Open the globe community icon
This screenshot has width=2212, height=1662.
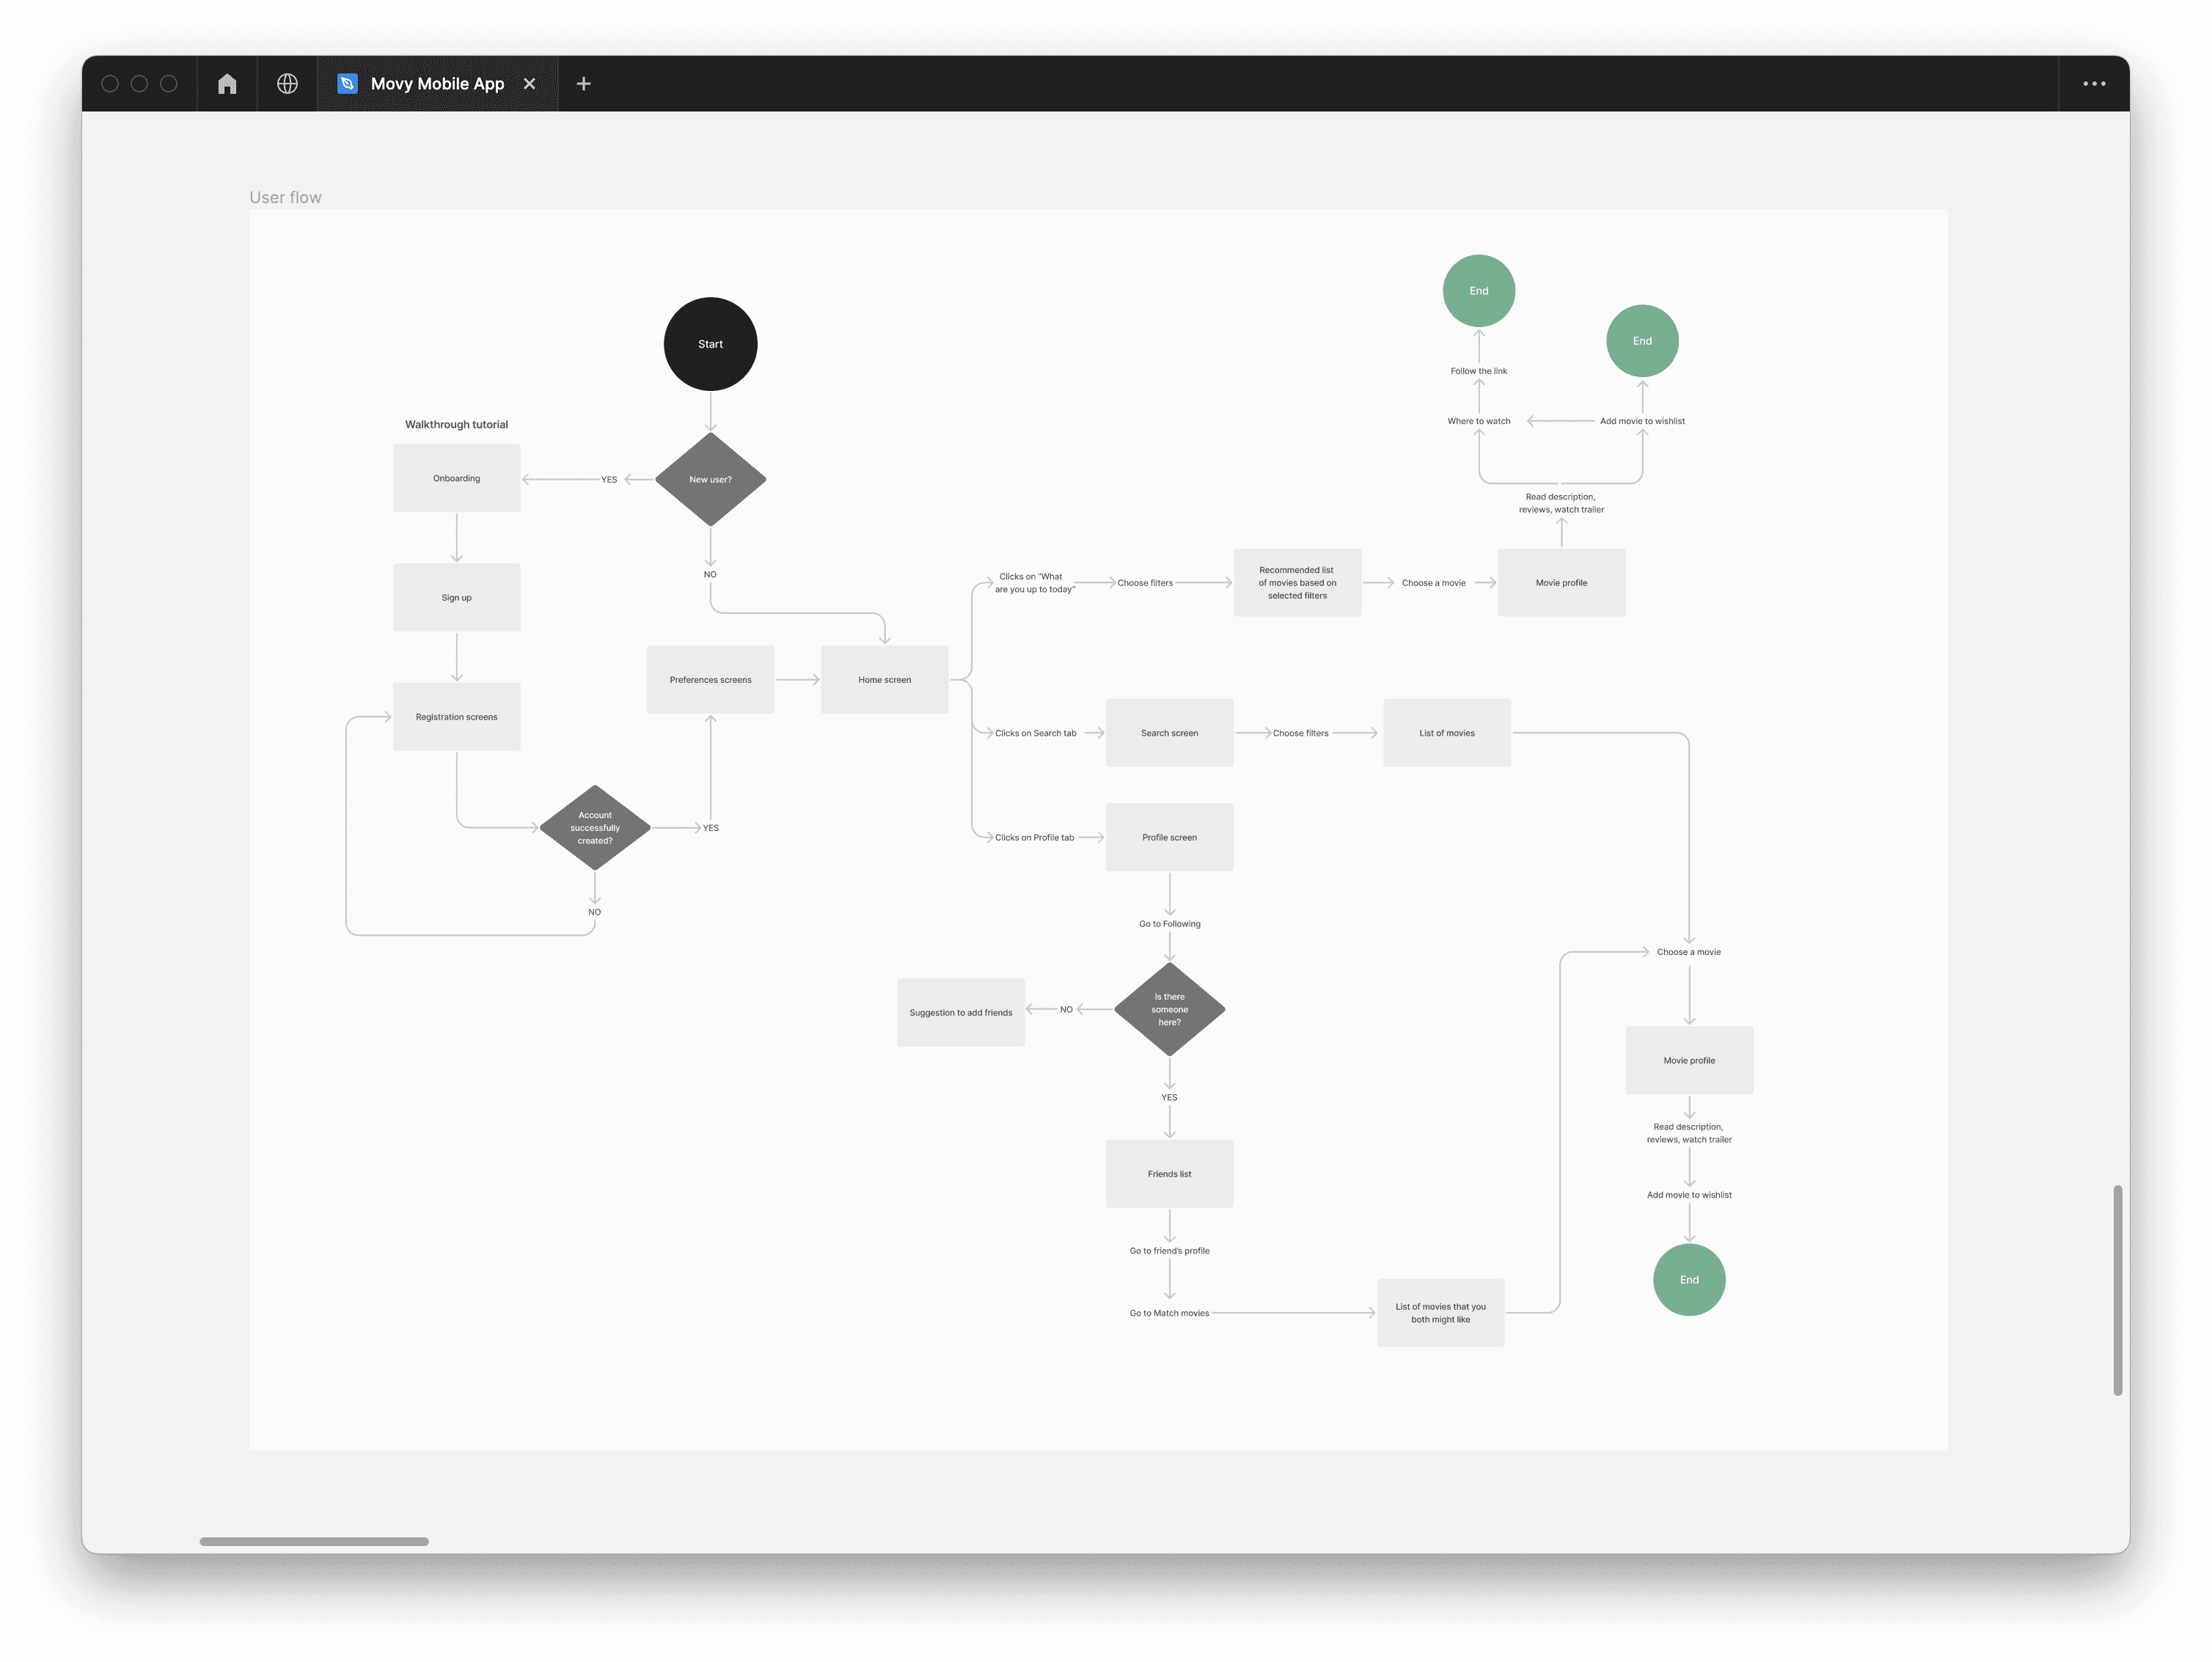point(287,84)
